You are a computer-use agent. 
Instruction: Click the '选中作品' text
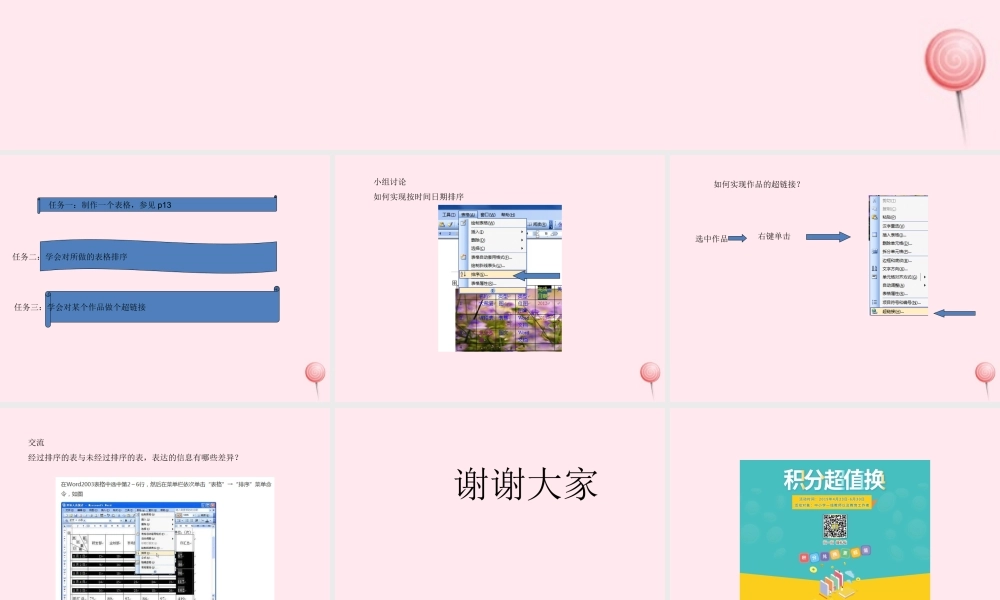[x=711, y=239]
